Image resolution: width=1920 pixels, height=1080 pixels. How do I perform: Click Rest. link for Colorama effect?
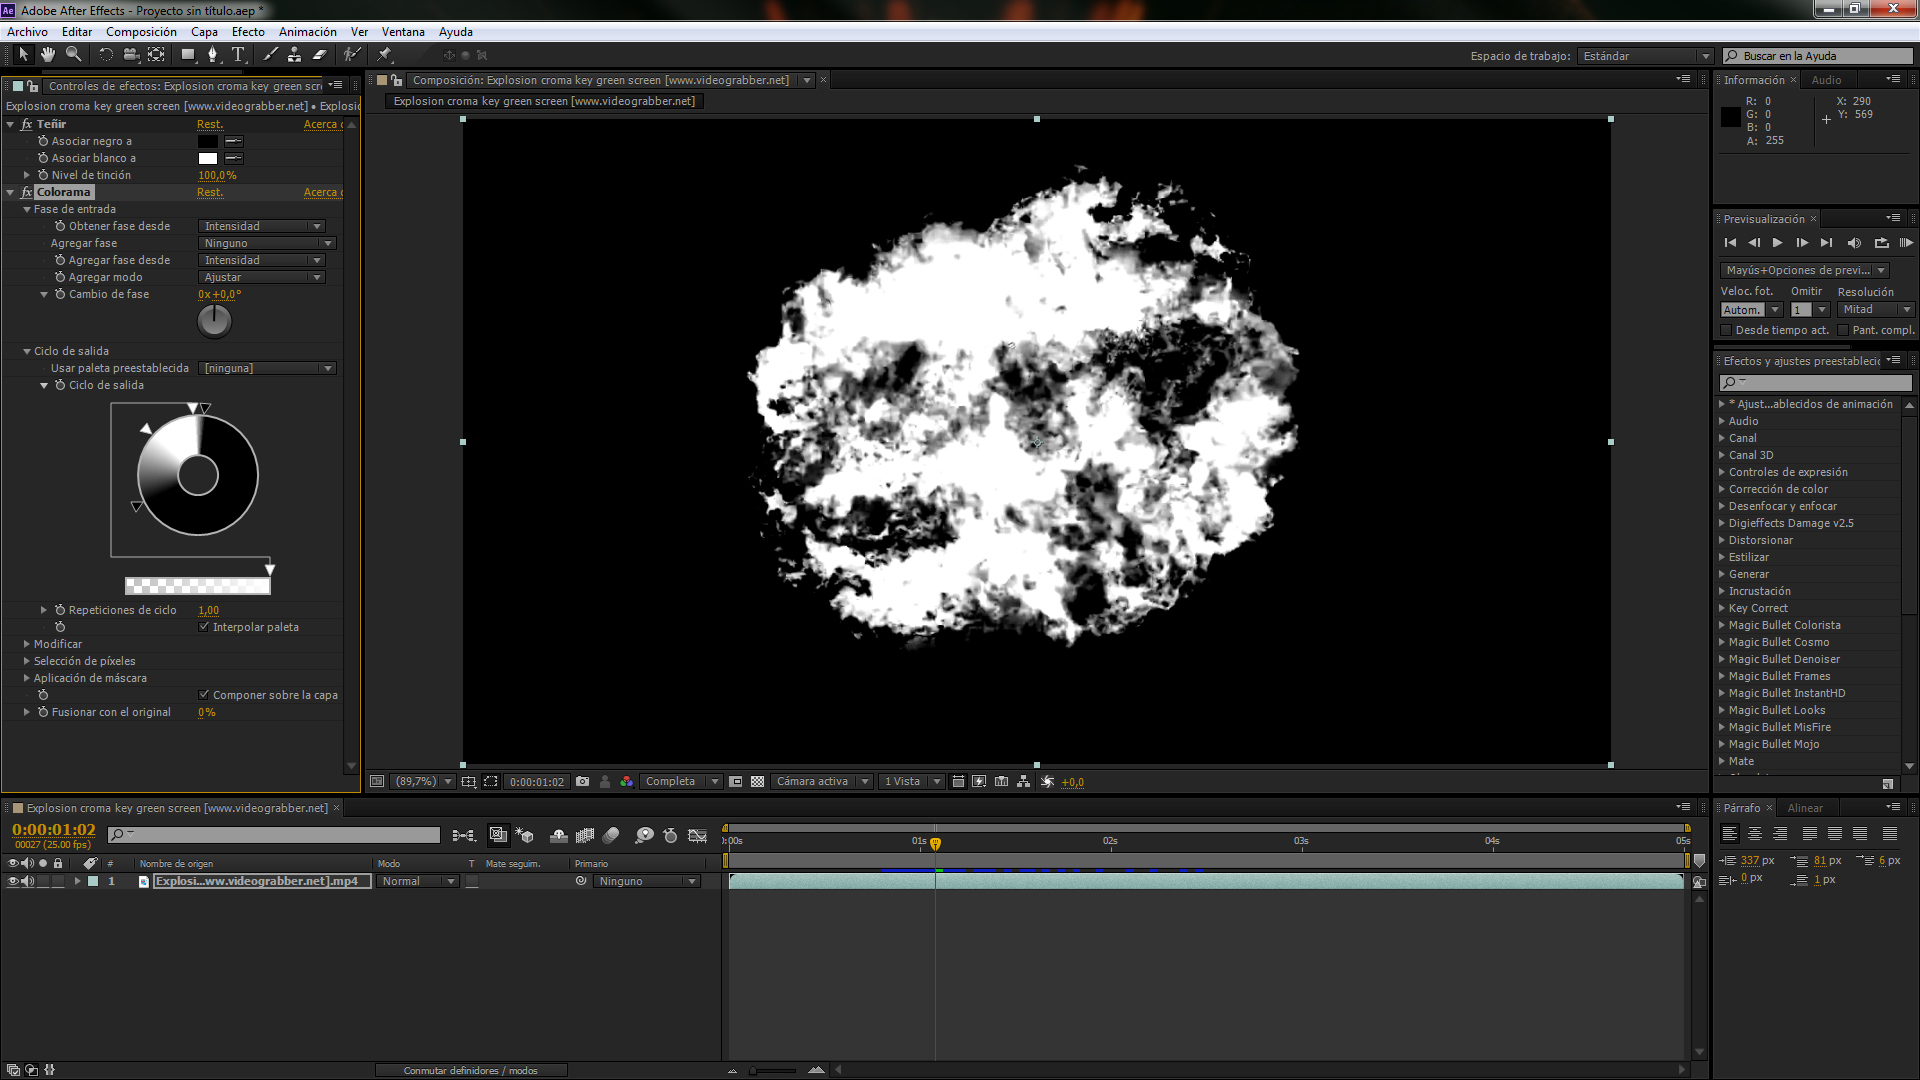(209, 192)
